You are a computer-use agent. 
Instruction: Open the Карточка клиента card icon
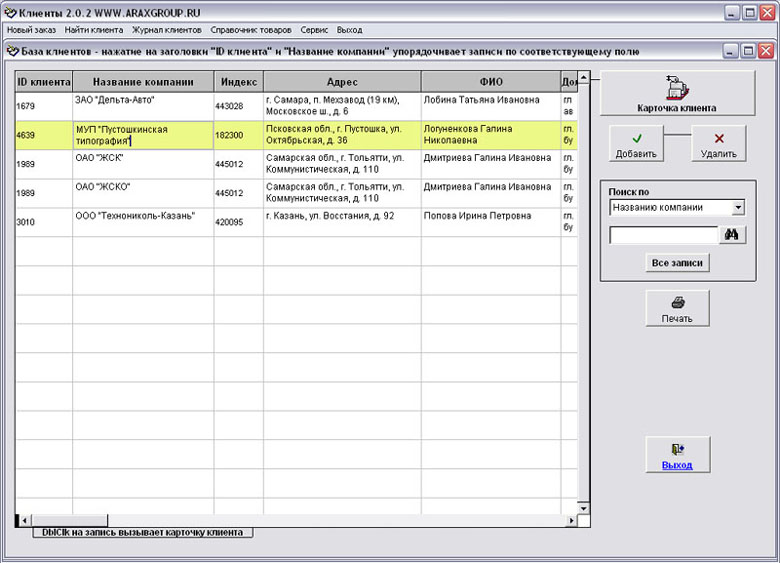click(x=677, y=87)
